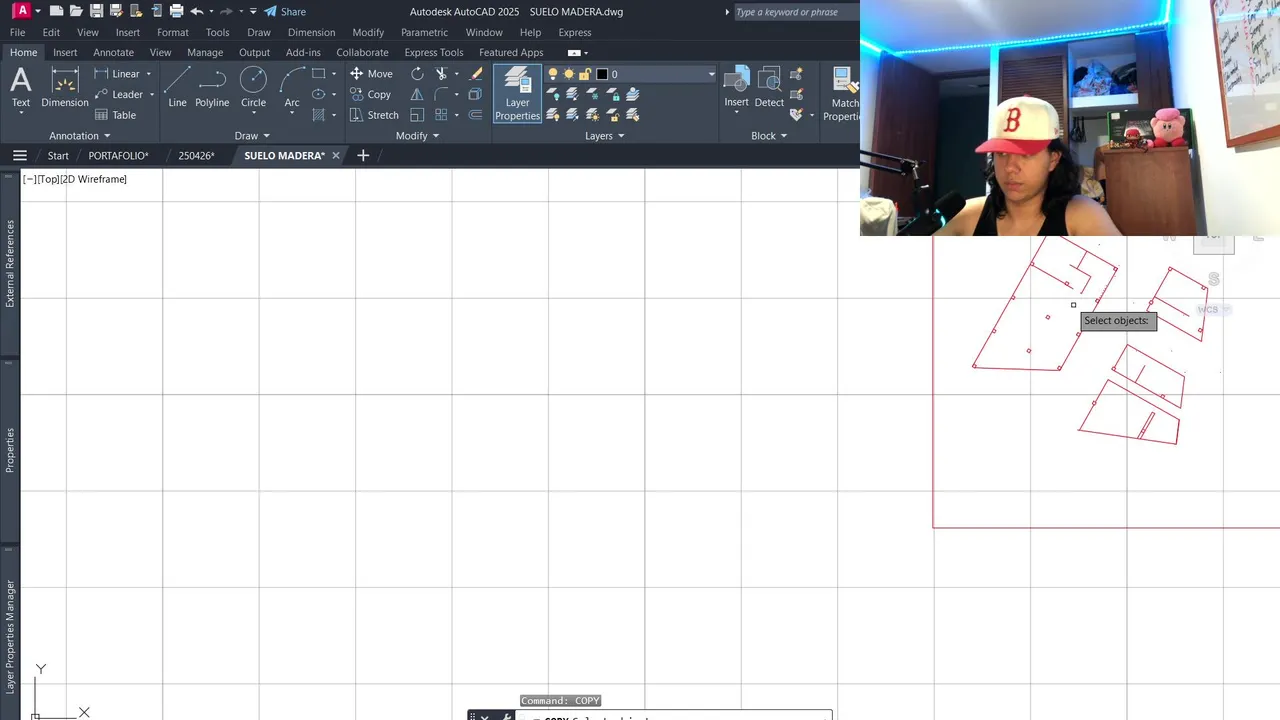
Task: Click the [Top] viewport view control
Action: [48, 179]
